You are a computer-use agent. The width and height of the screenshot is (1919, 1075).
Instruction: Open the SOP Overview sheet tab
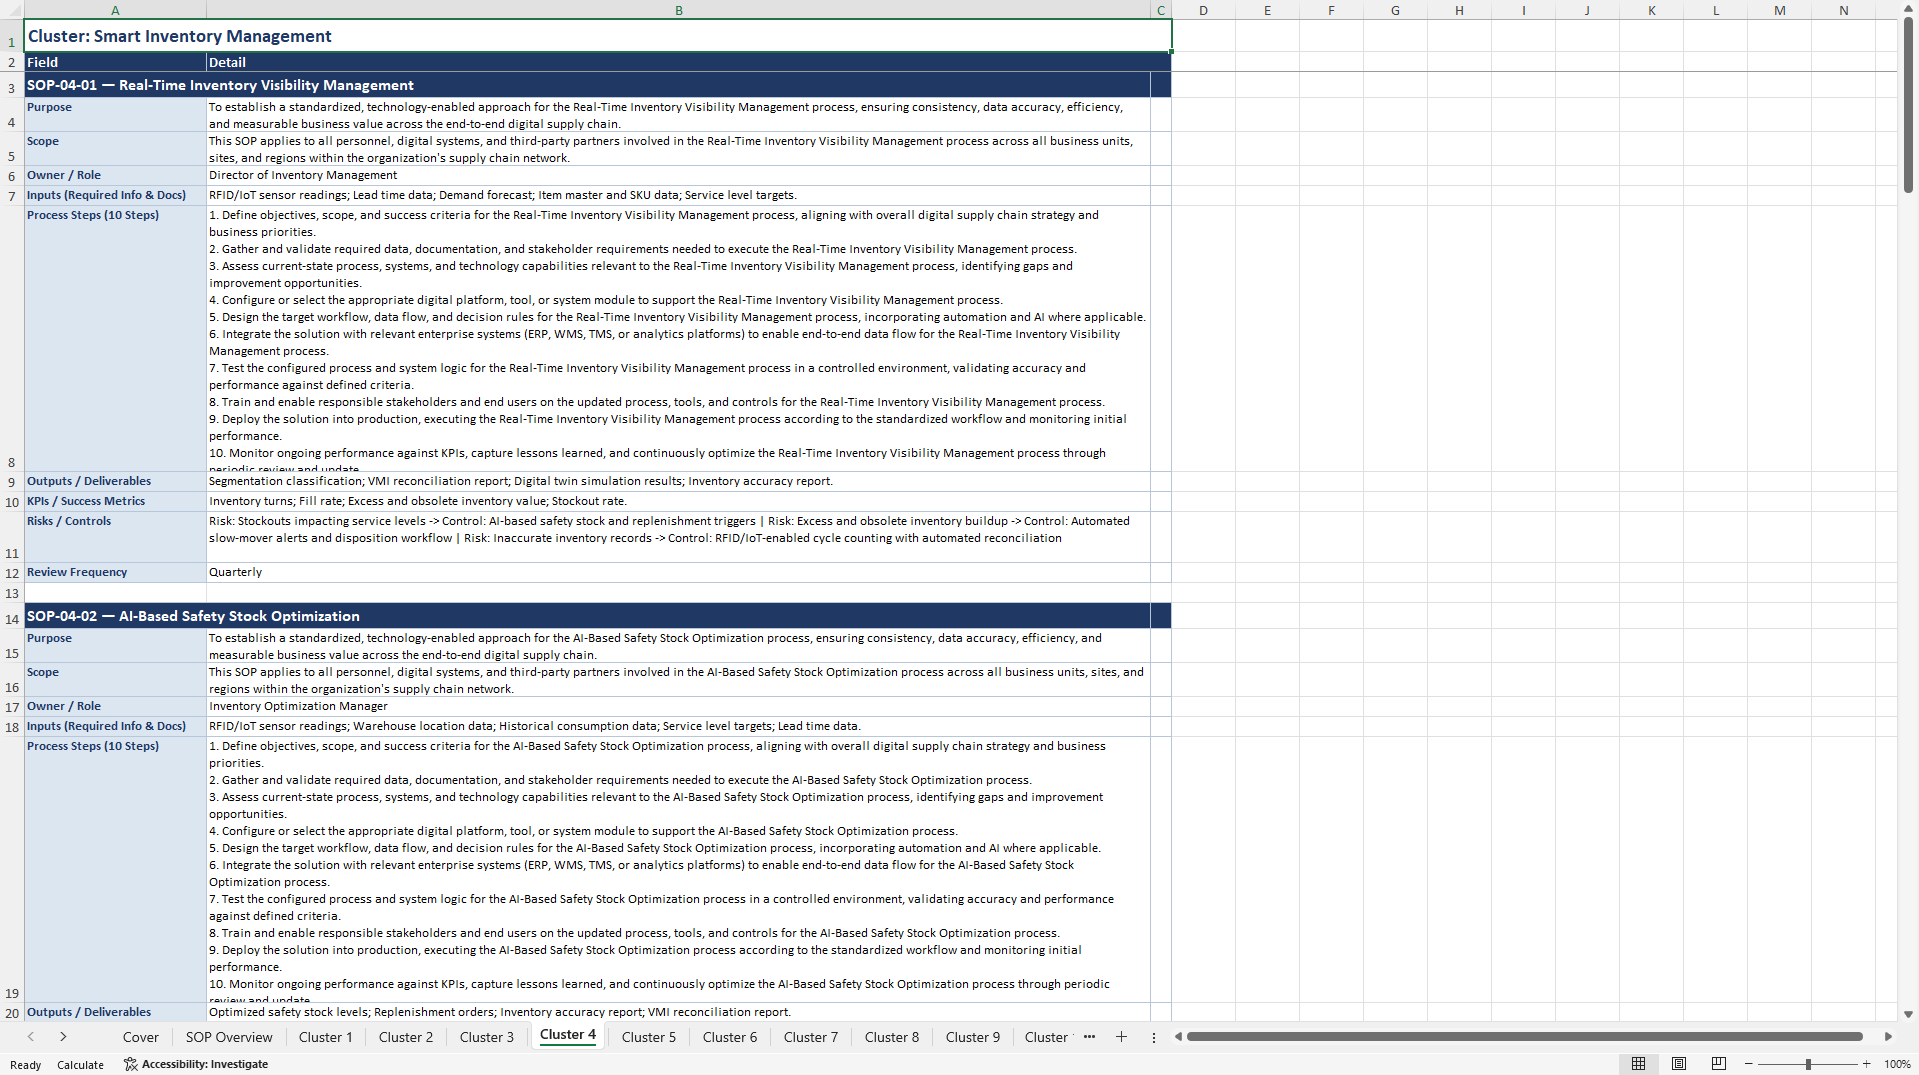pyautogui.click(x=229, y=1037)
